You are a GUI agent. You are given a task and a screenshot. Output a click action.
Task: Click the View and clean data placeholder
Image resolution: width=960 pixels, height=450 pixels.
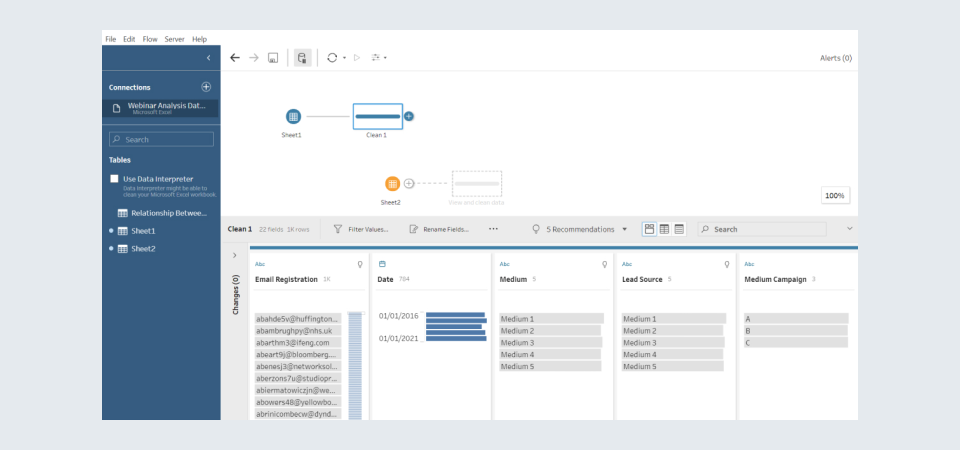(477, 183)
